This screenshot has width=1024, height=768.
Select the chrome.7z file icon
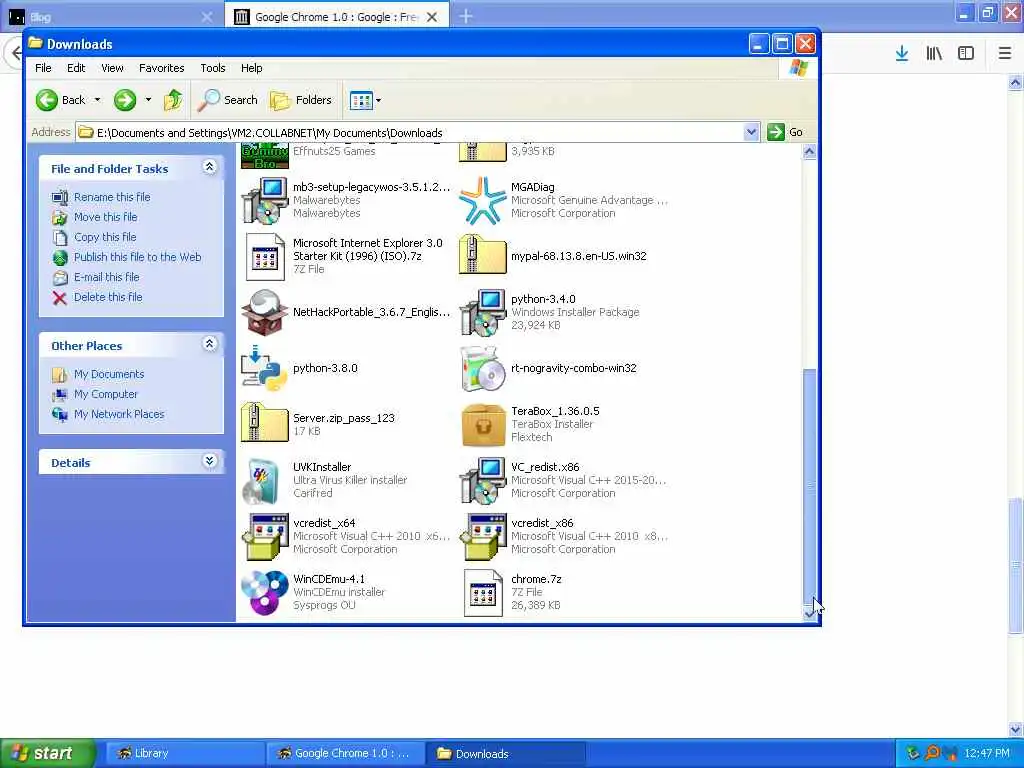coord(483,592)
